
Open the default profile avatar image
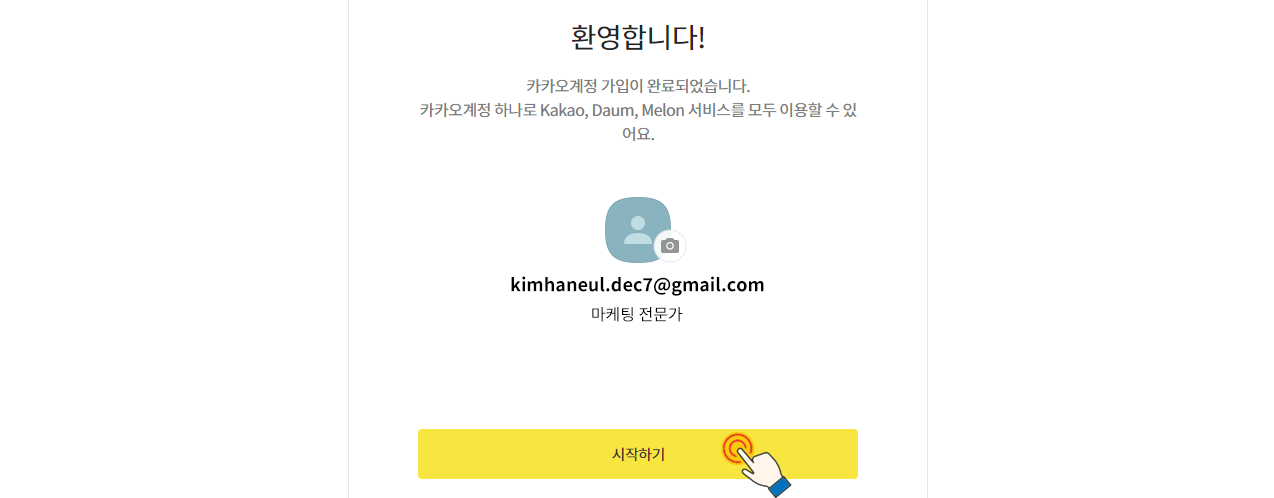(637, 230)
